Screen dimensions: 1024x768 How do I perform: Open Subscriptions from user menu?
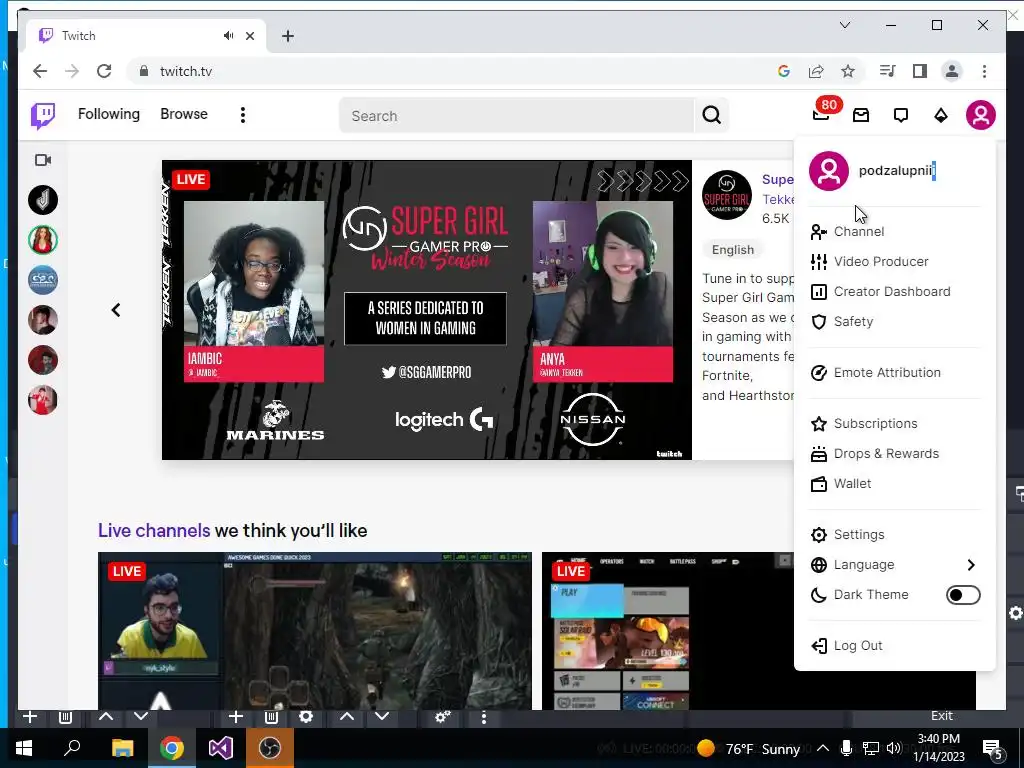(894, 424)
